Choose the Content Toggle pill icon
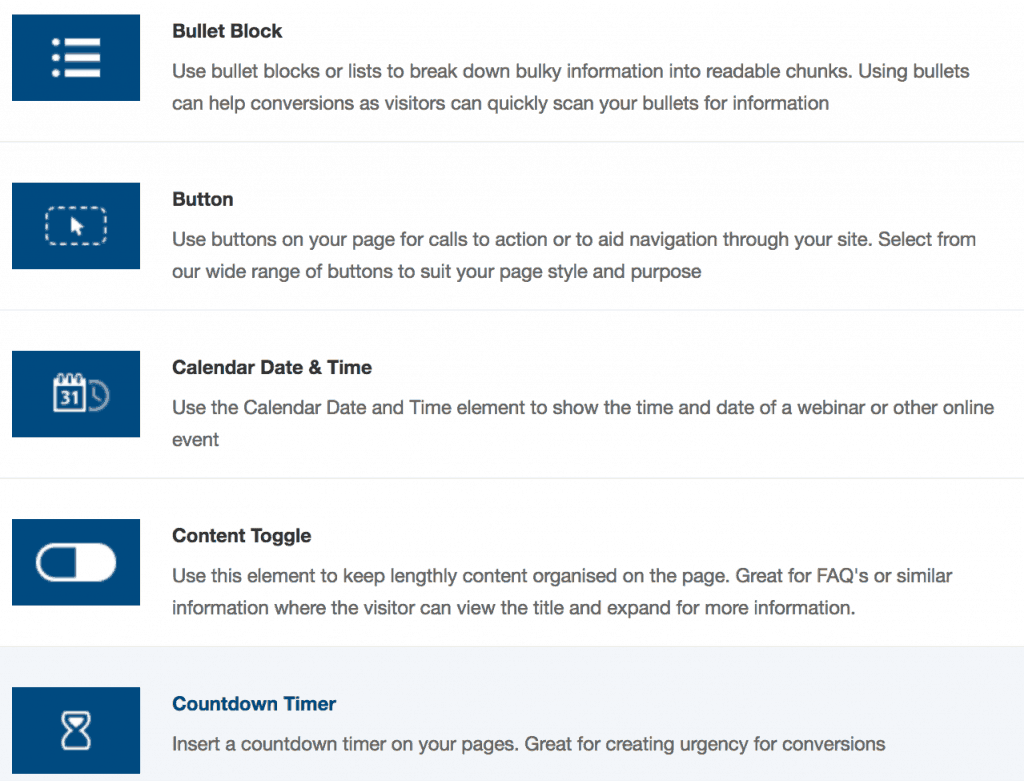Screen dimensions: 1024x781 click(x=76, y=562)
